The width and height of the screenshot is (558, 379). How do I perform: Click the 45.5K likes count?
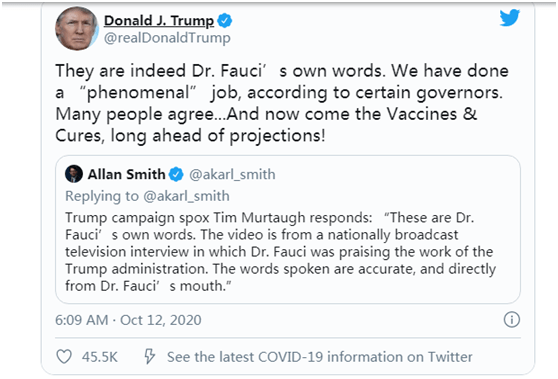tap(100, 357)
